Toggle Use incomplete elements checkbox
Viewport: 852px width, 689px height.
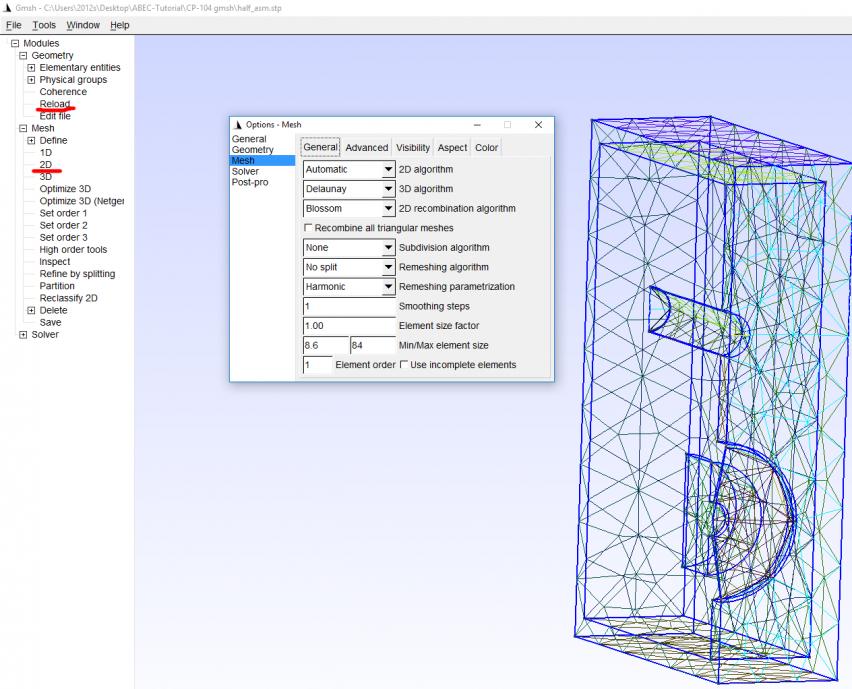(x=404, y=365)
